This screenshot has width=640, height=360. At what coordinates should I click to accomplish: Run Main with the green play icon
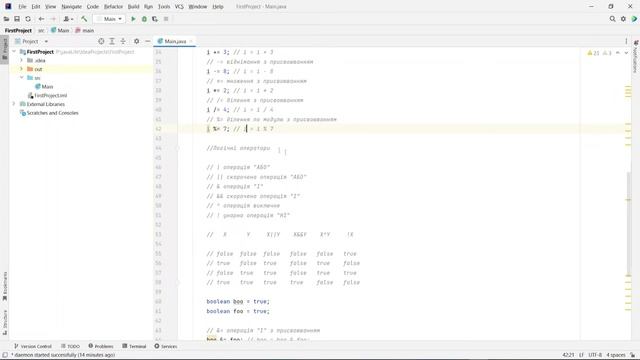click(x=133, y=19)
